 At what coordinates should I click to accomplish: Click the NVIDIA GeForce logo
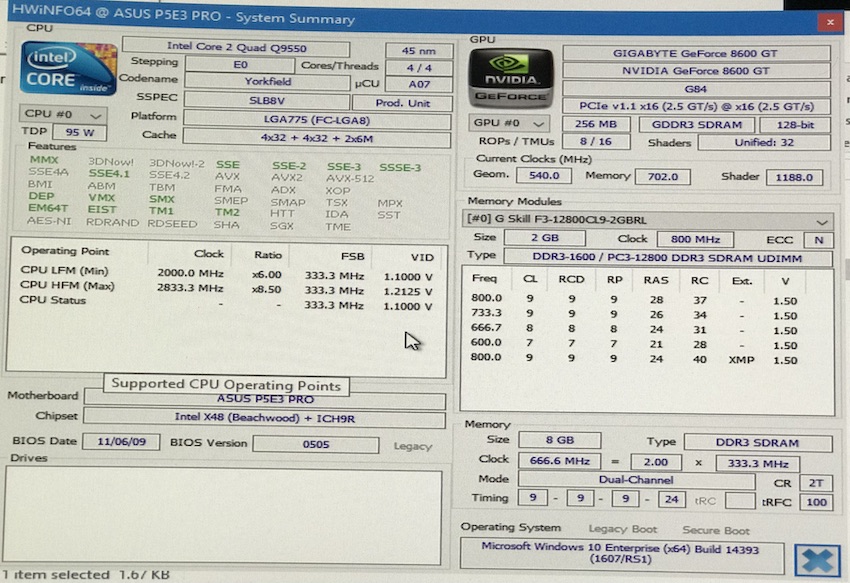(511, 79)
